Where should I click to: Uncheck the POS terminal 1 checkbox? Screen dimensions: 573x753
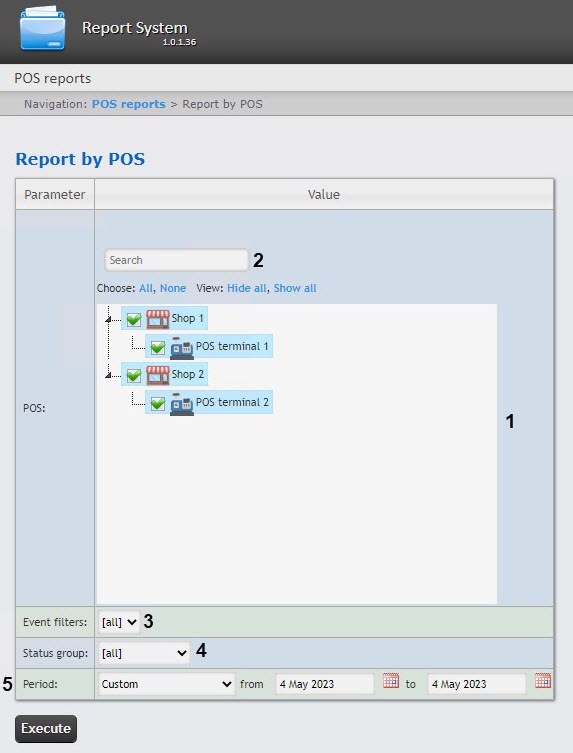[158, 347]
